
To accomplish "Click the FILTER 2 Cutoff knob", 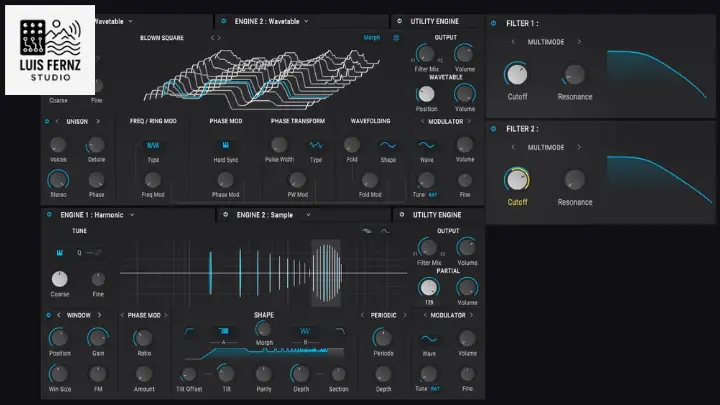I will pyautogui.click(x=517, y=180).
